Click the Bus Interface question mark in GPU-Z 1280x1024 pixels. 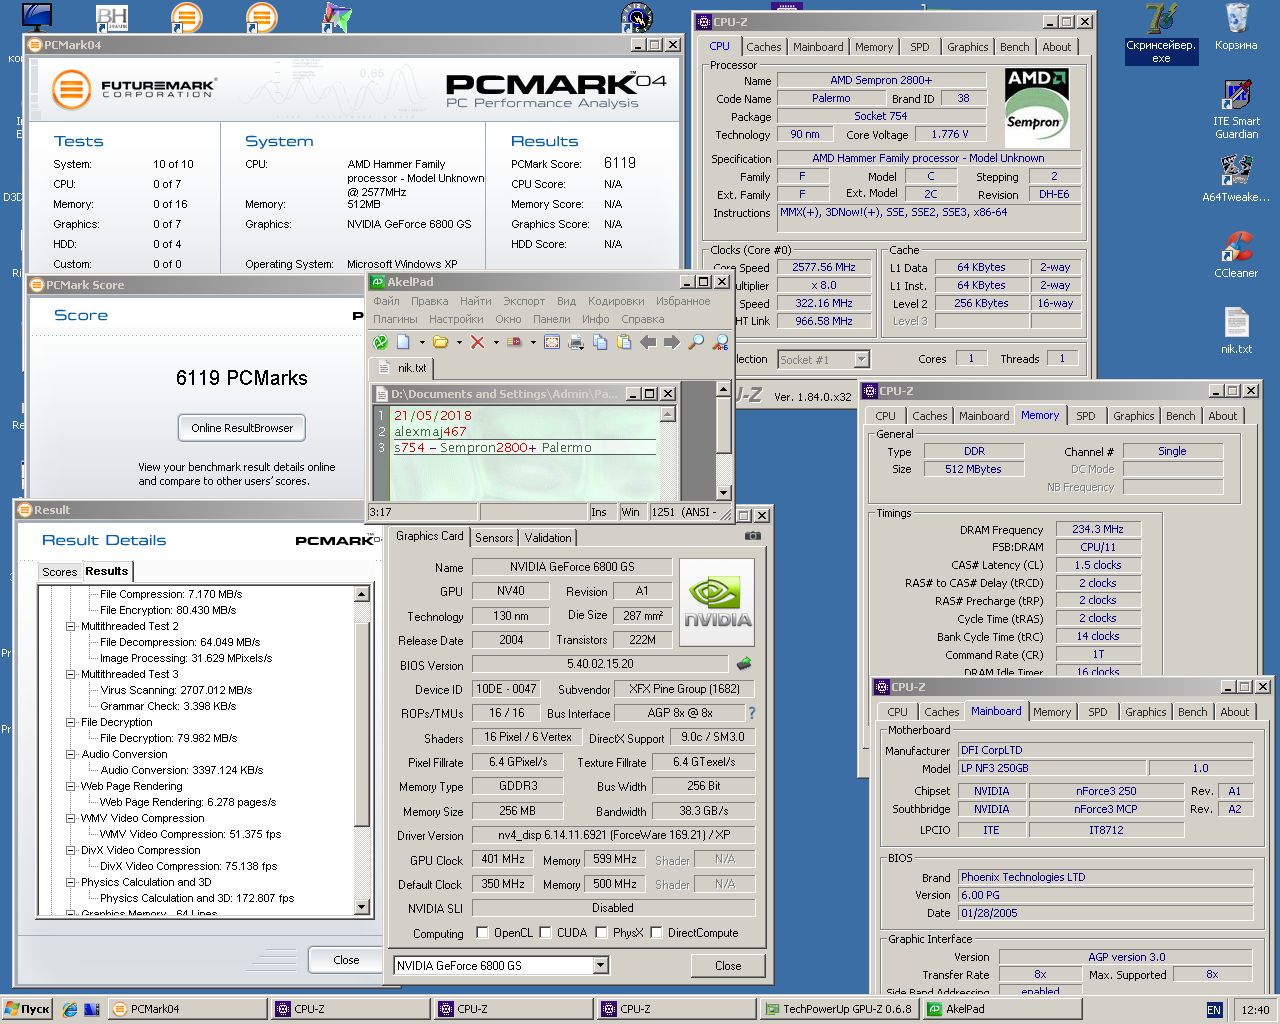coord(752,713)
